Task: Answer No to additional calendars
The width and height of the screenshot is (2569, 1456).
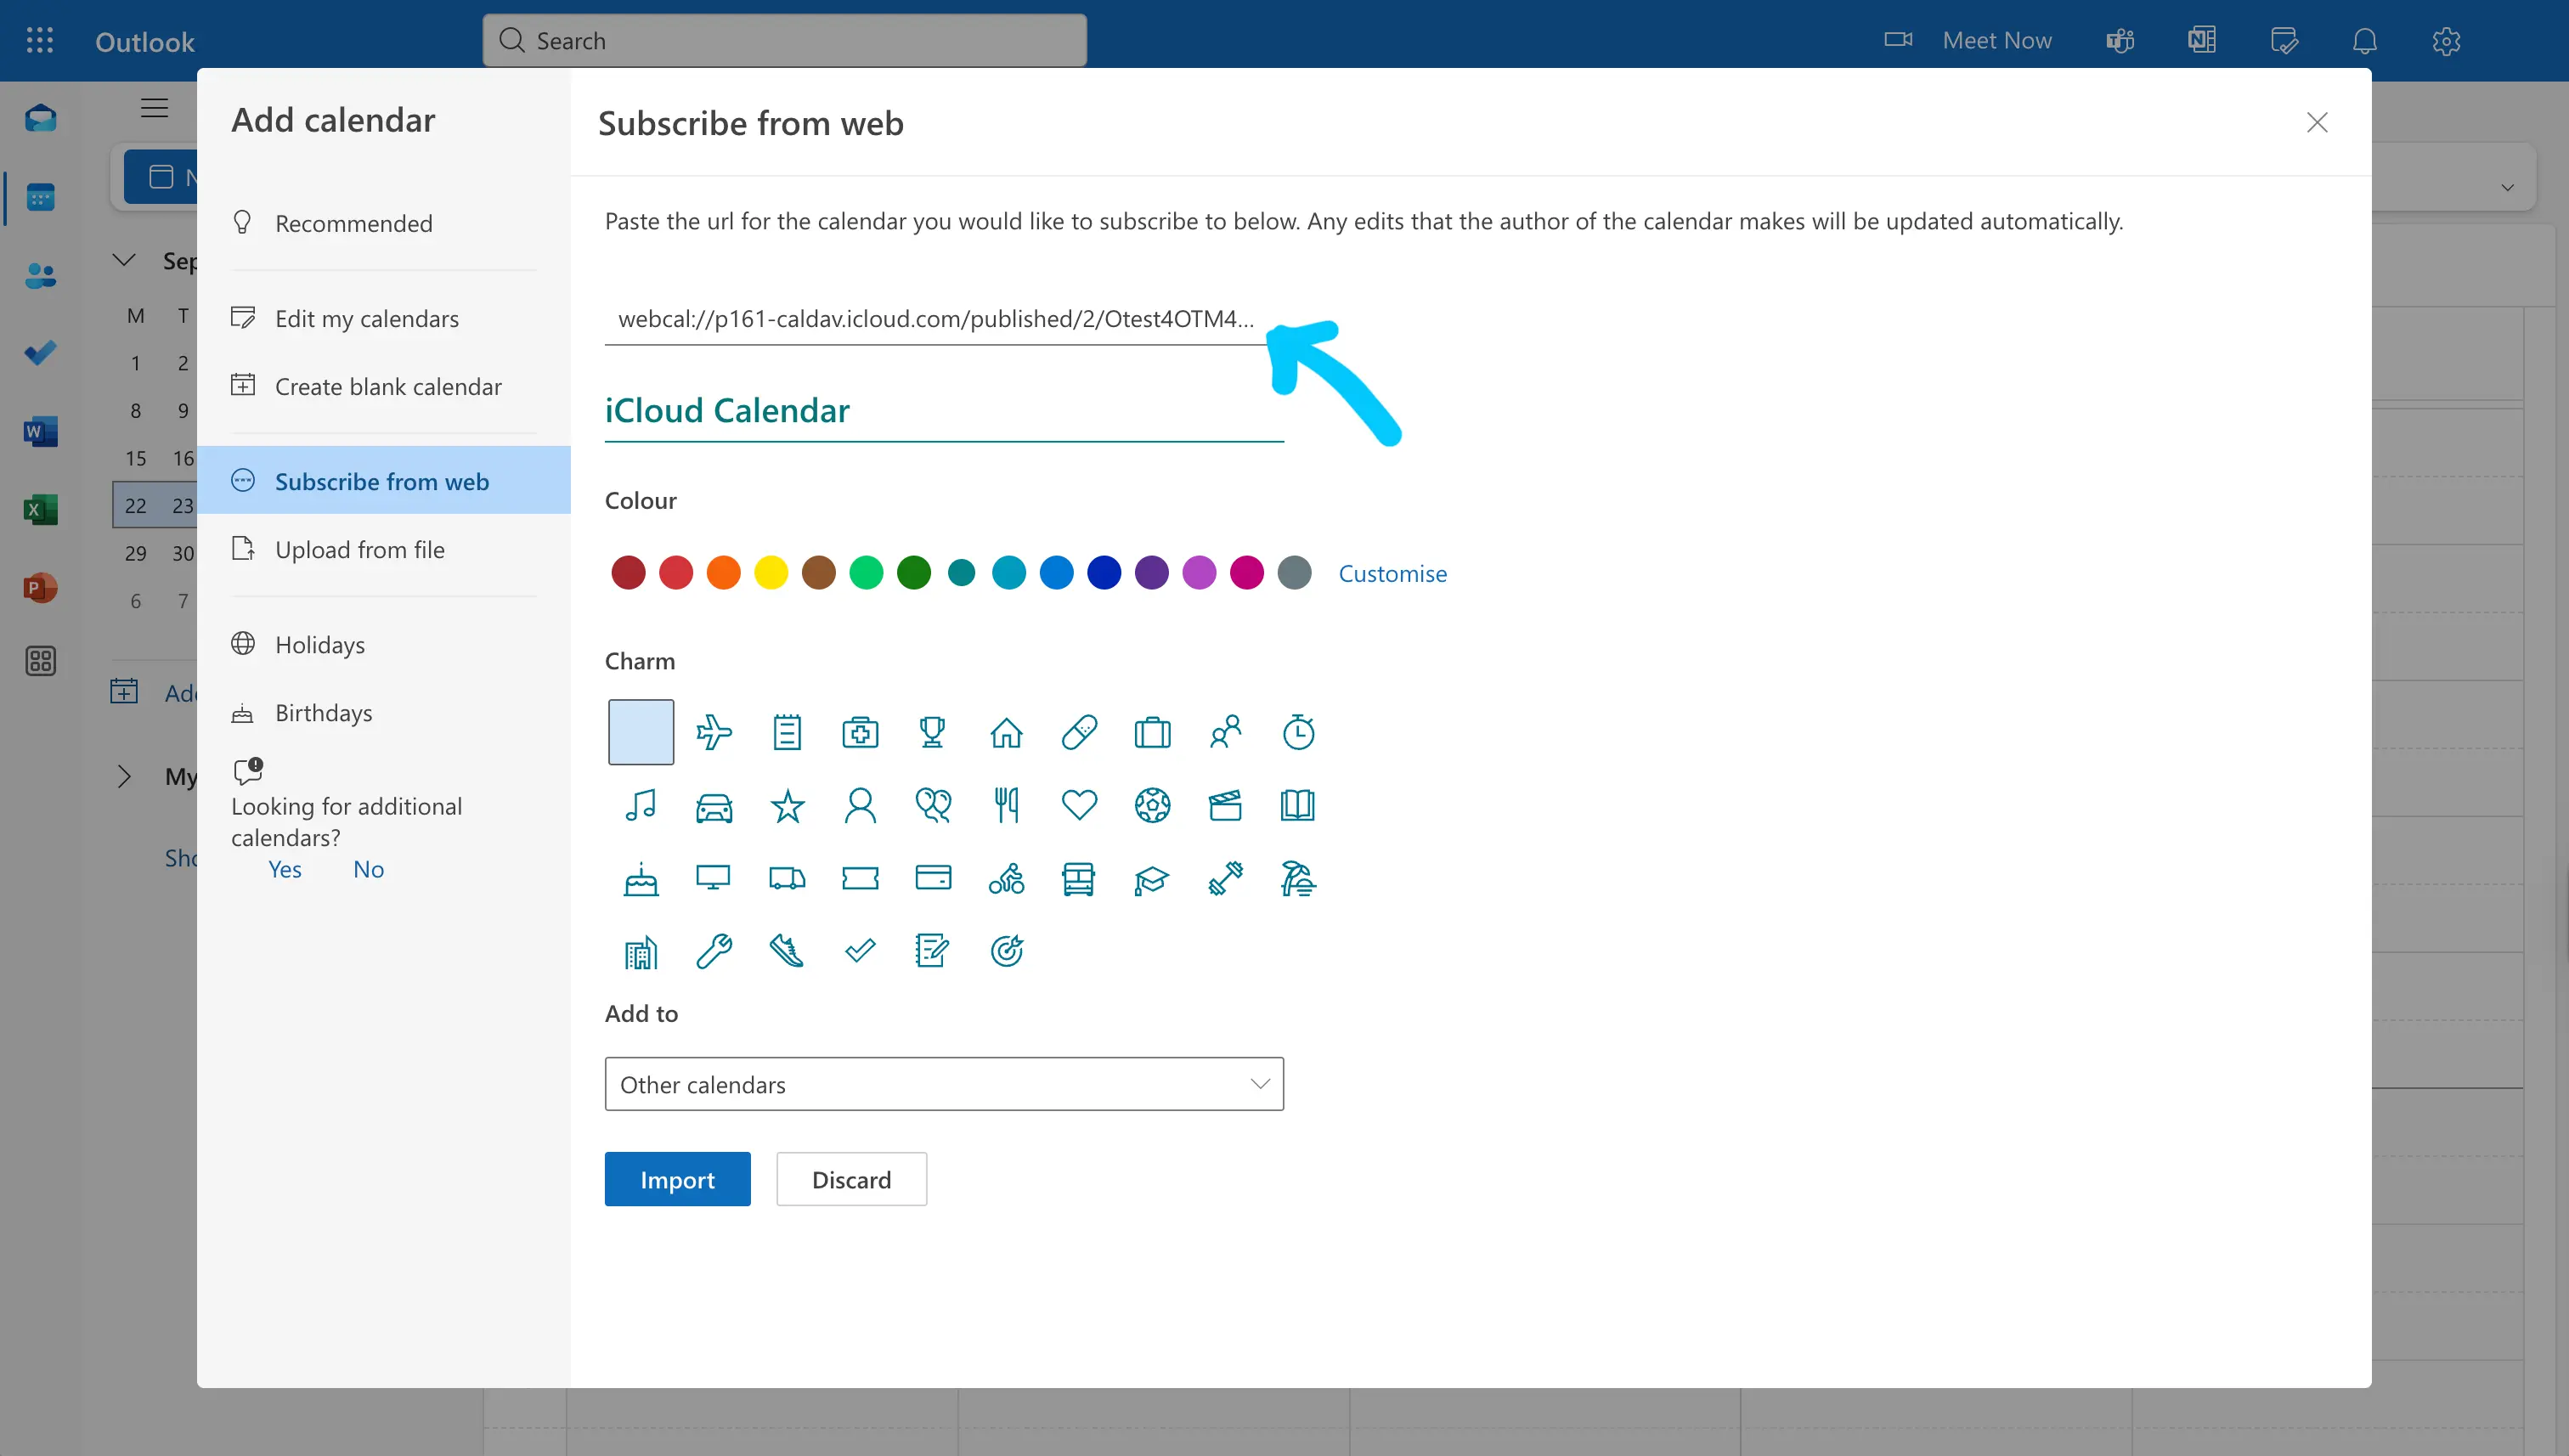Action: (x=368, y=869)
